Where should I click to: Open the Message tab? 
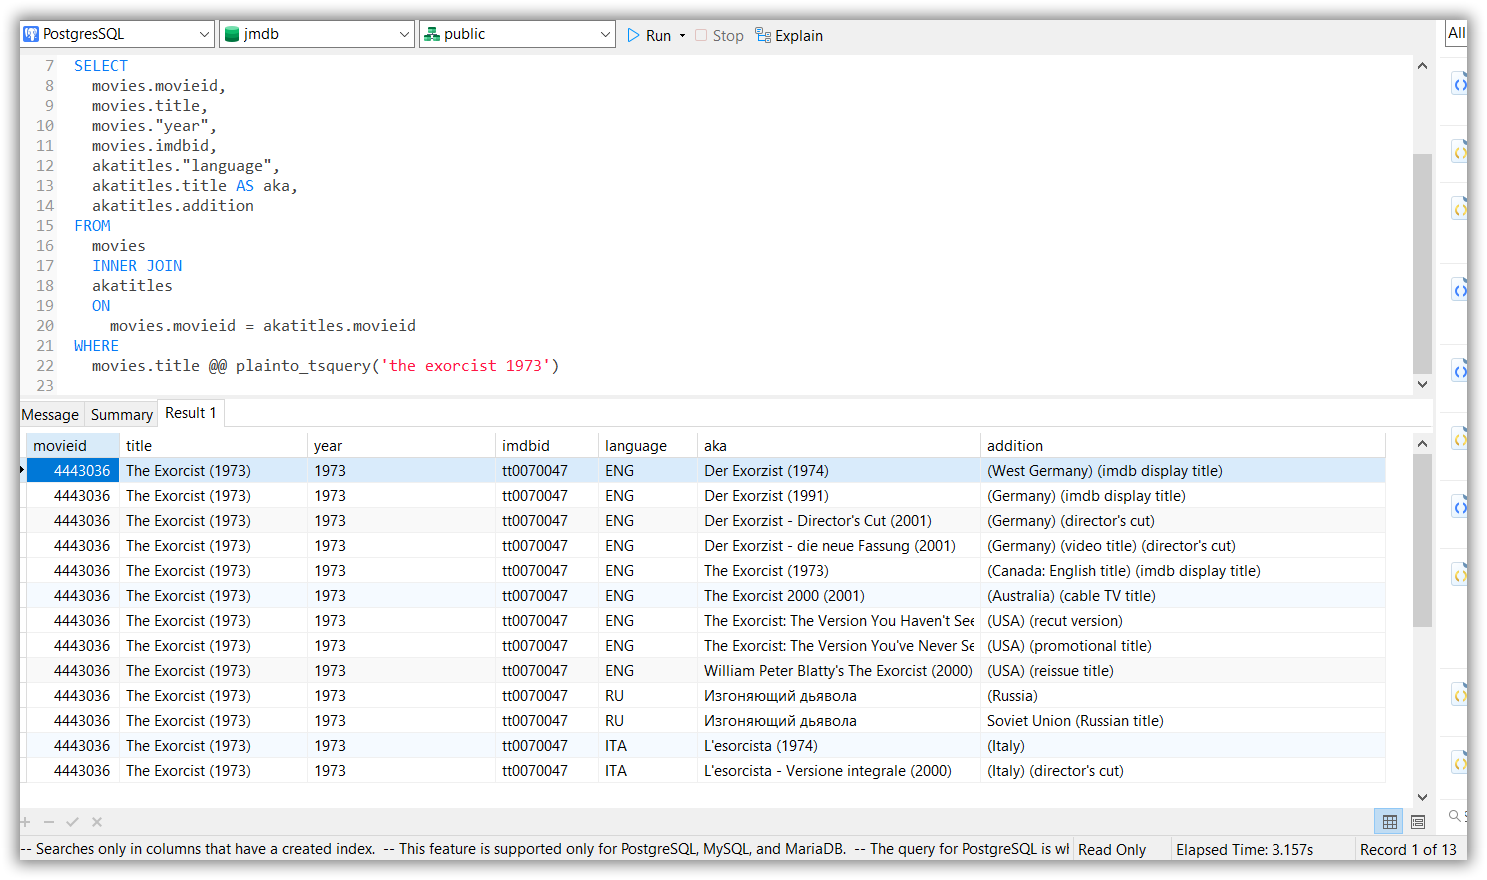50,414
